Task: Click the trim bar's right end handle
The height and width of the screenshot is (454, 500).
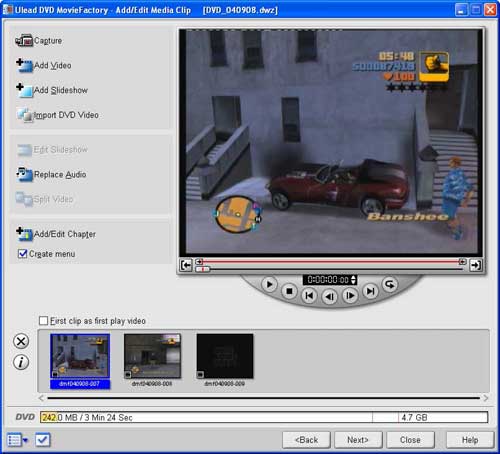Action: pos(462,262)
